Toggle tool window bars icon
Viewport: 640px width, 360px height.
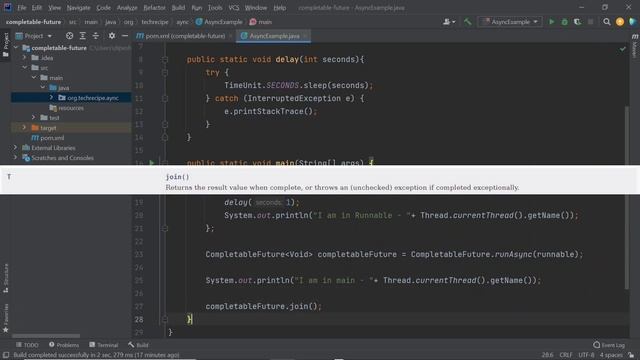[x=6, y=355]
